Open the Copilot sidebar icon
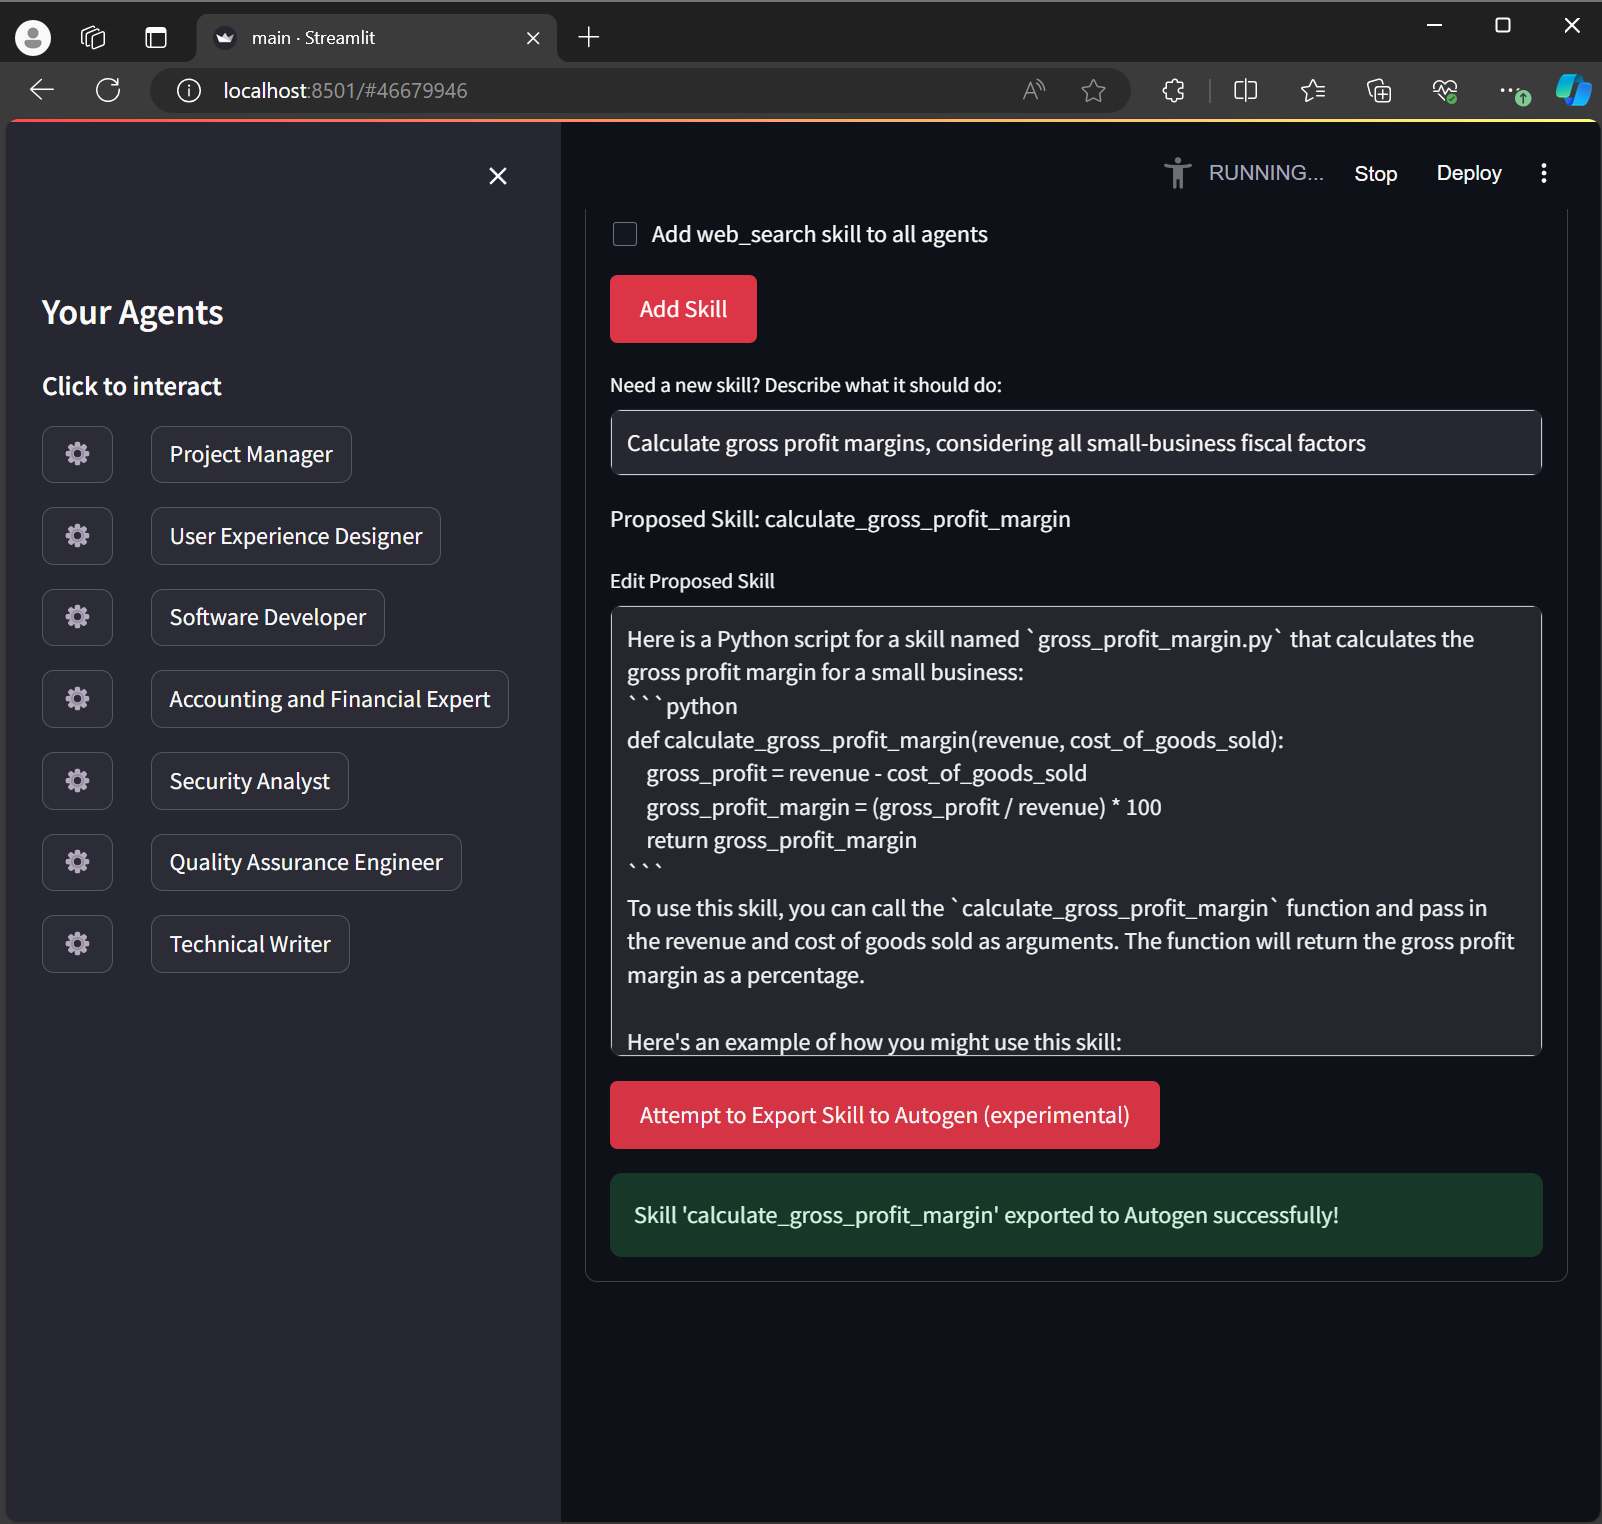Viewport: 1602px width, 1524px height. [1573, 90]
